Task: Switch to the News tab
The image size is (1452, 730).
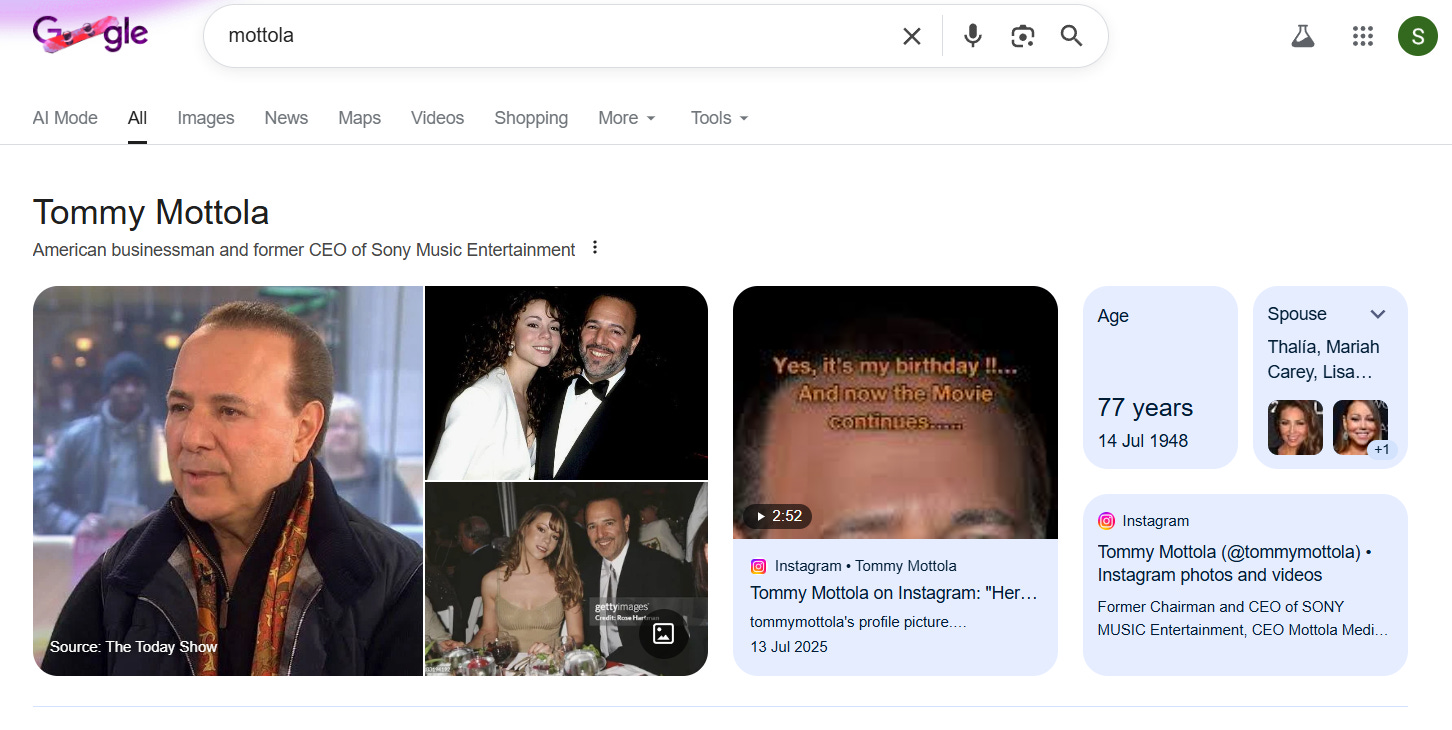Action: (286, 118)
